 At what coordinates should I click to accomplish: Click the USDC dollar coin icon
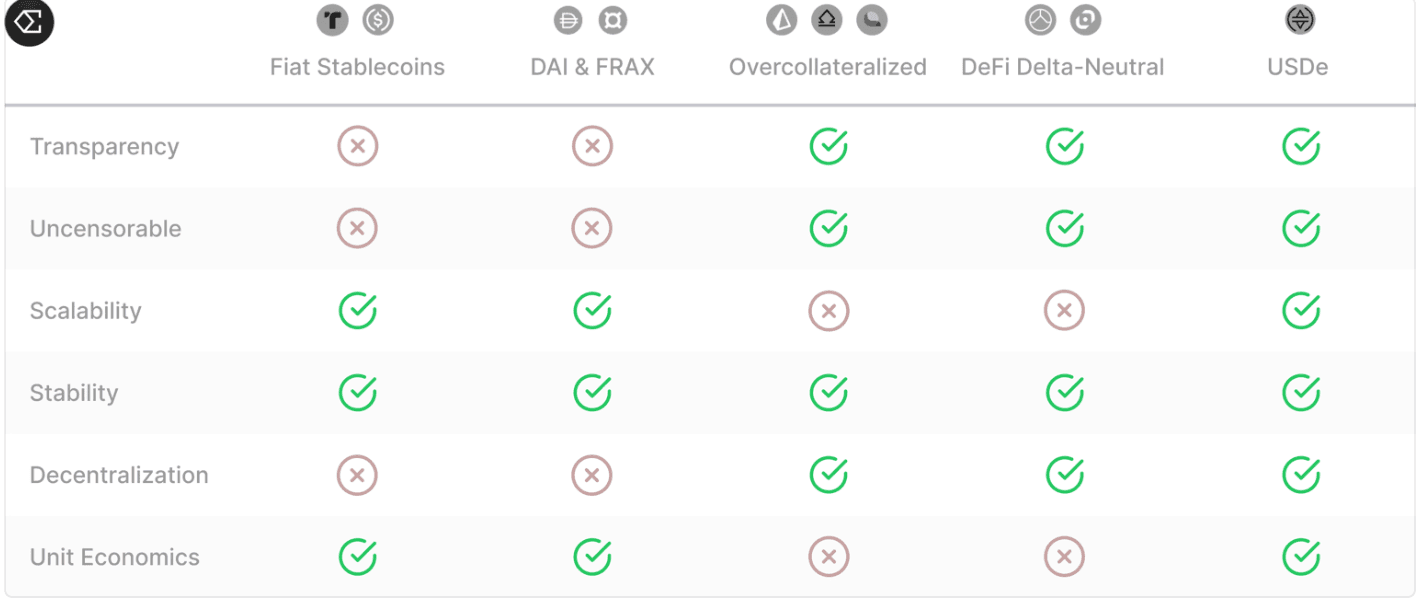(378, 19)
